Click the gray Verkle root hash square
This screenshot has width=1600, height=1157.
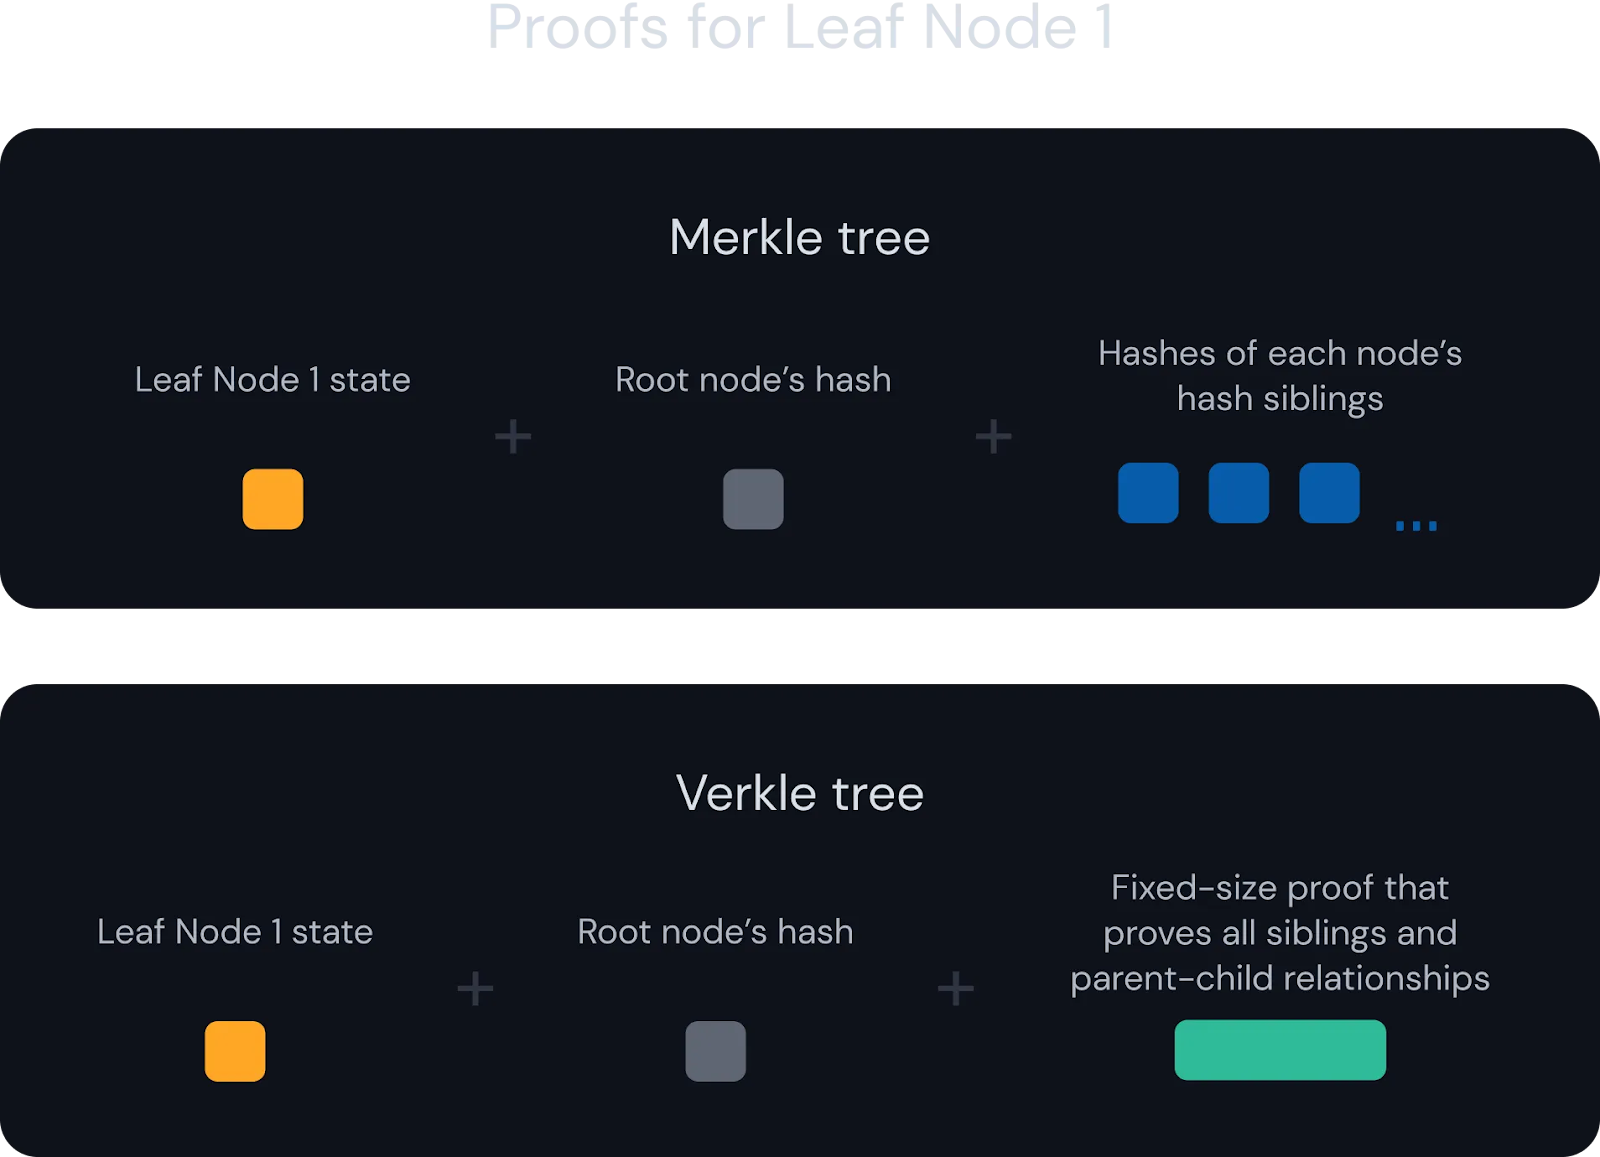tap(715, 1051)
